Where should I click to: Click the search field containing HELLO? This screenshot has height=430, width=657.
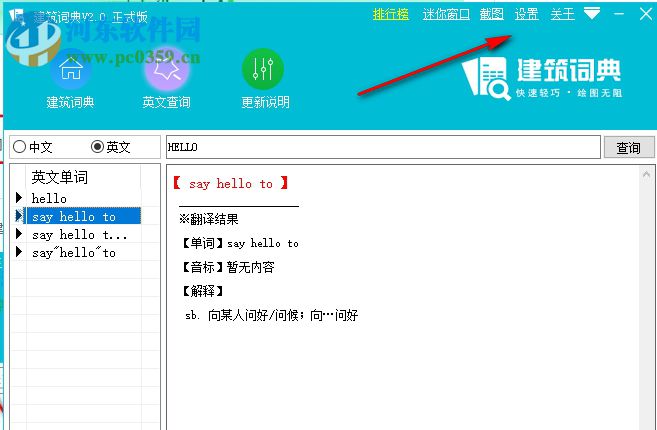(383, 147)
